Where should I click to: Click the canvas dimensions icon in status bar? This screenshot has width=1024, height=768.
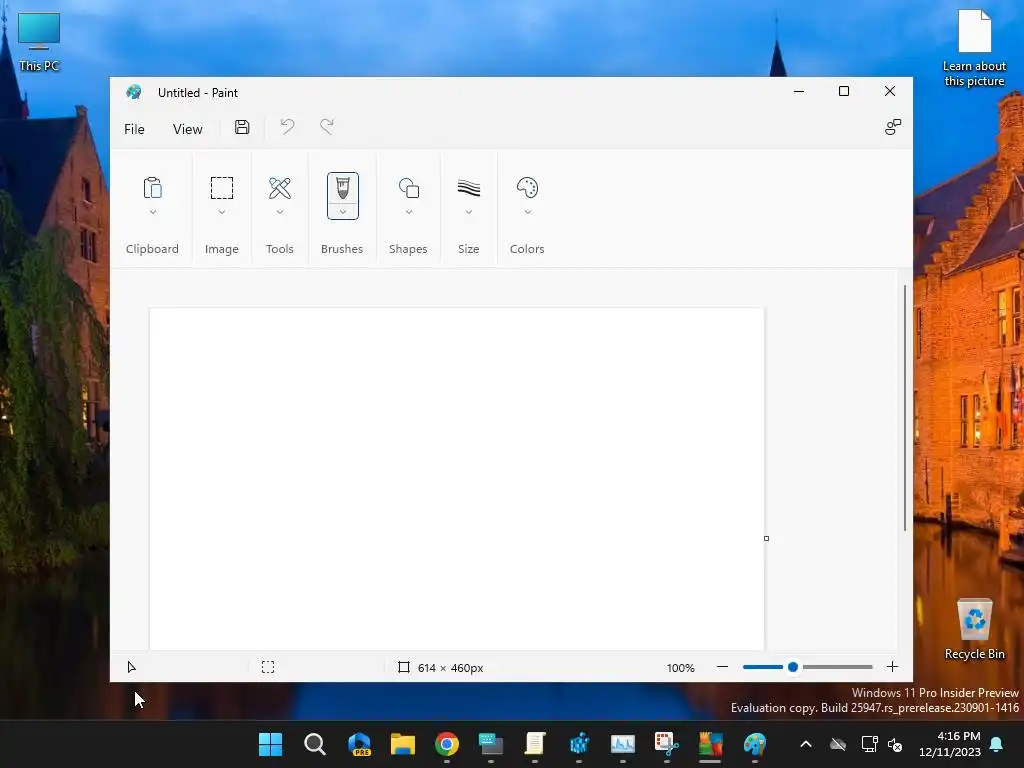point(404,667)
